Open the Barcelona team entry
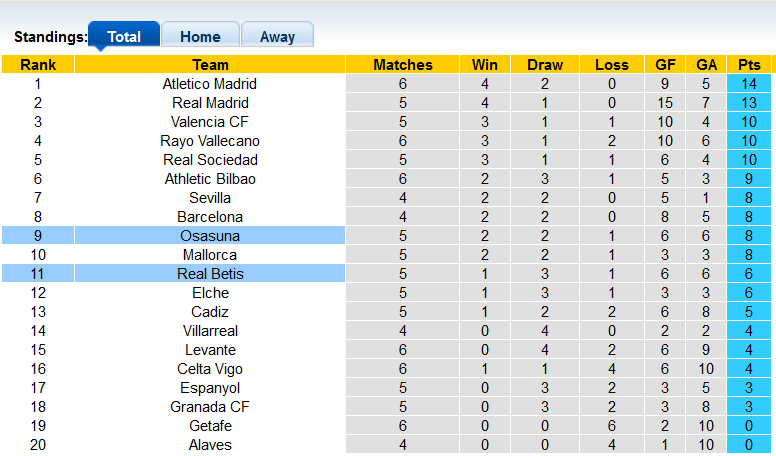Image resolution: width=776 pixels, height=456 pixels. pos(210,217)
